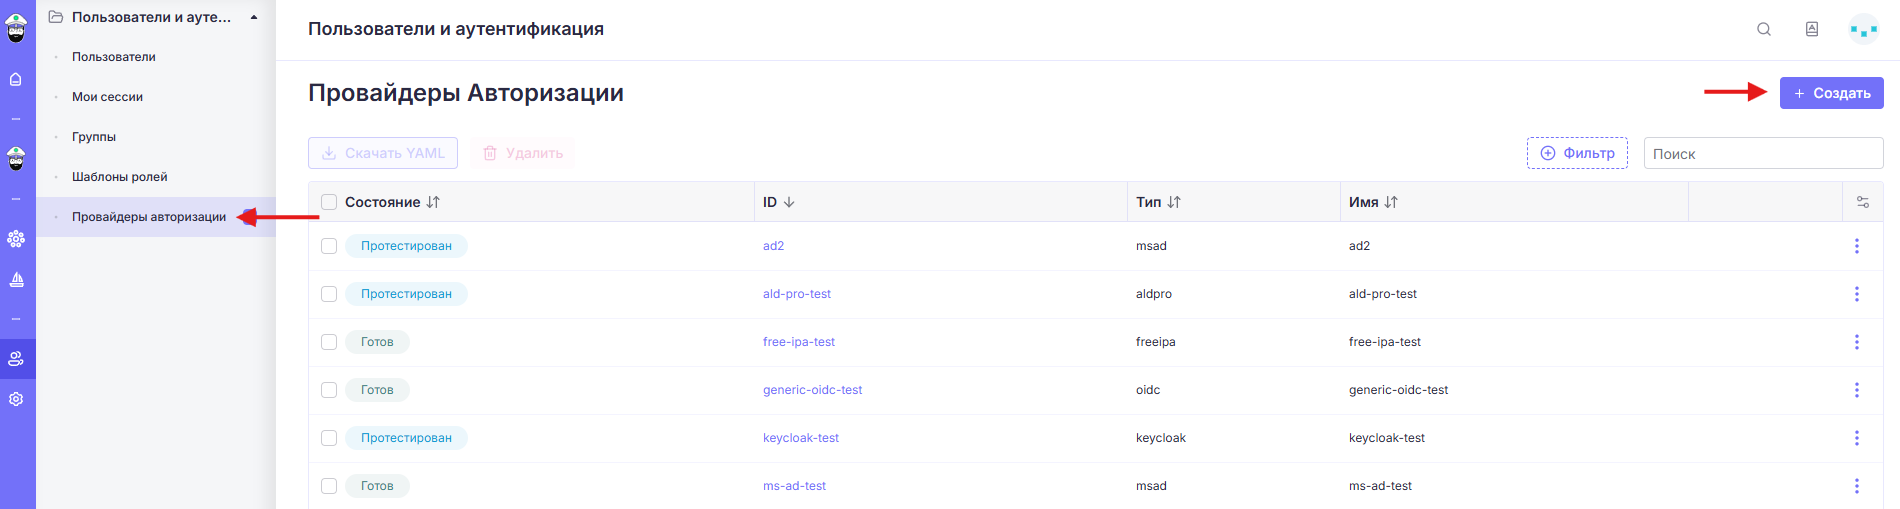Image resolution: width=1900 pixels, height=509 pixels.
Task: Select the checkbox for generic-oidc-test row
Action: 329,390
